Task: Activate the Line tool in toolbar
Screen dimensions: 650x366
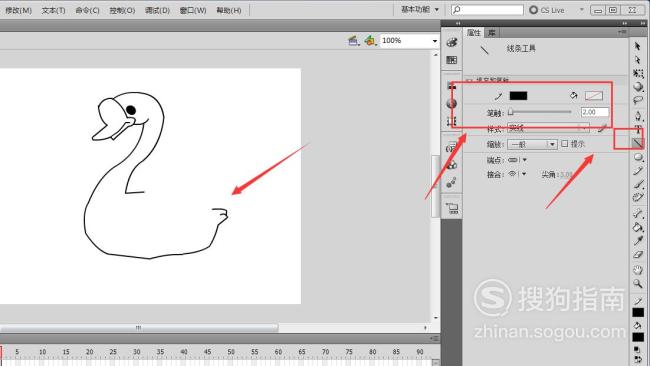Action: [638, 143]
